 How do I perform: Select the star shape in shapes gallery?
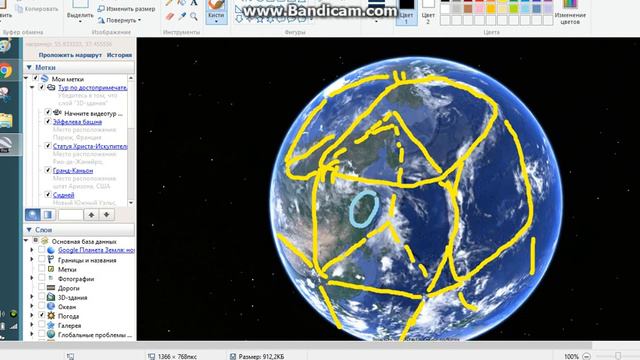coord(260,19)
